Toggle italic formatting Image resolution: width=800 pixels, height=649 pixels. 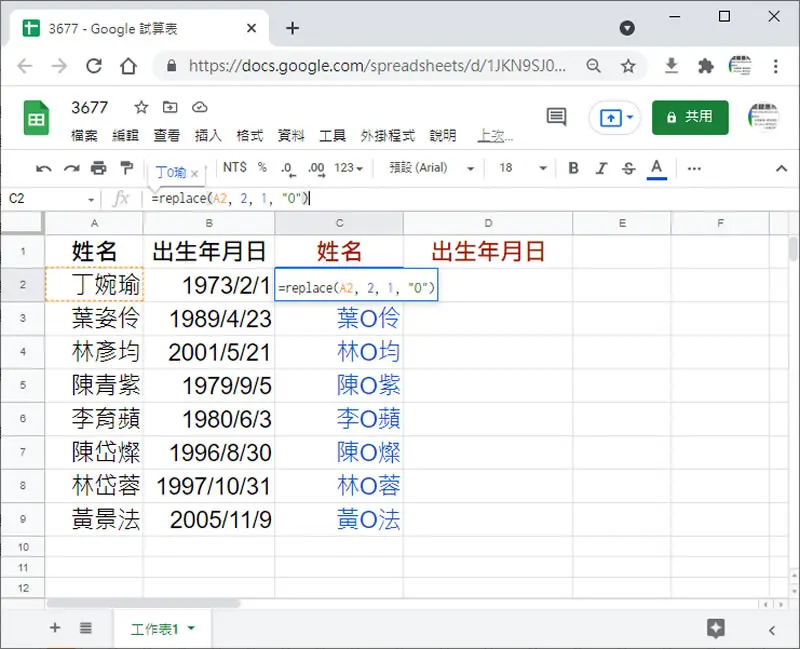[602, 168]
